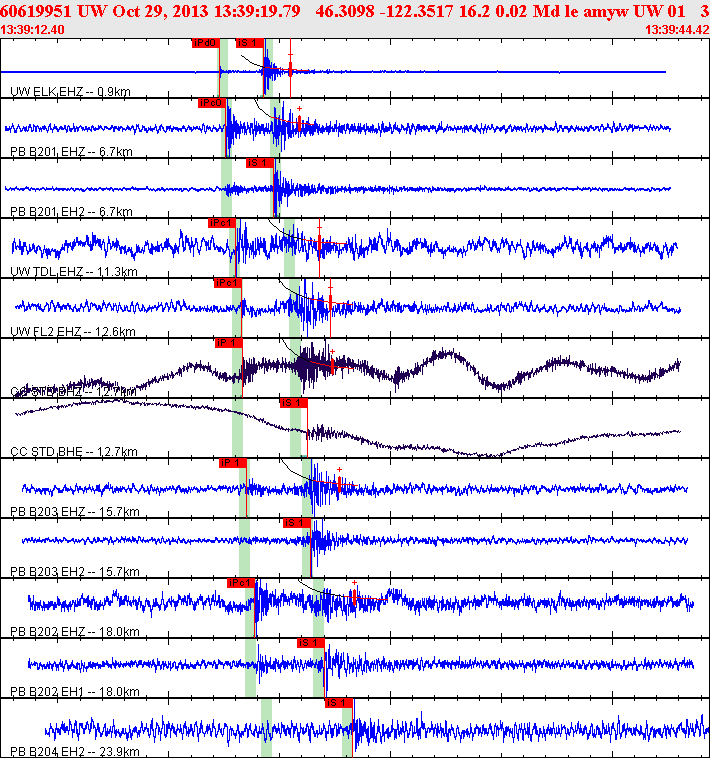Click the iS 1 flag on STD BHE
Screen dimensions: 710x758
coord(293,403)
